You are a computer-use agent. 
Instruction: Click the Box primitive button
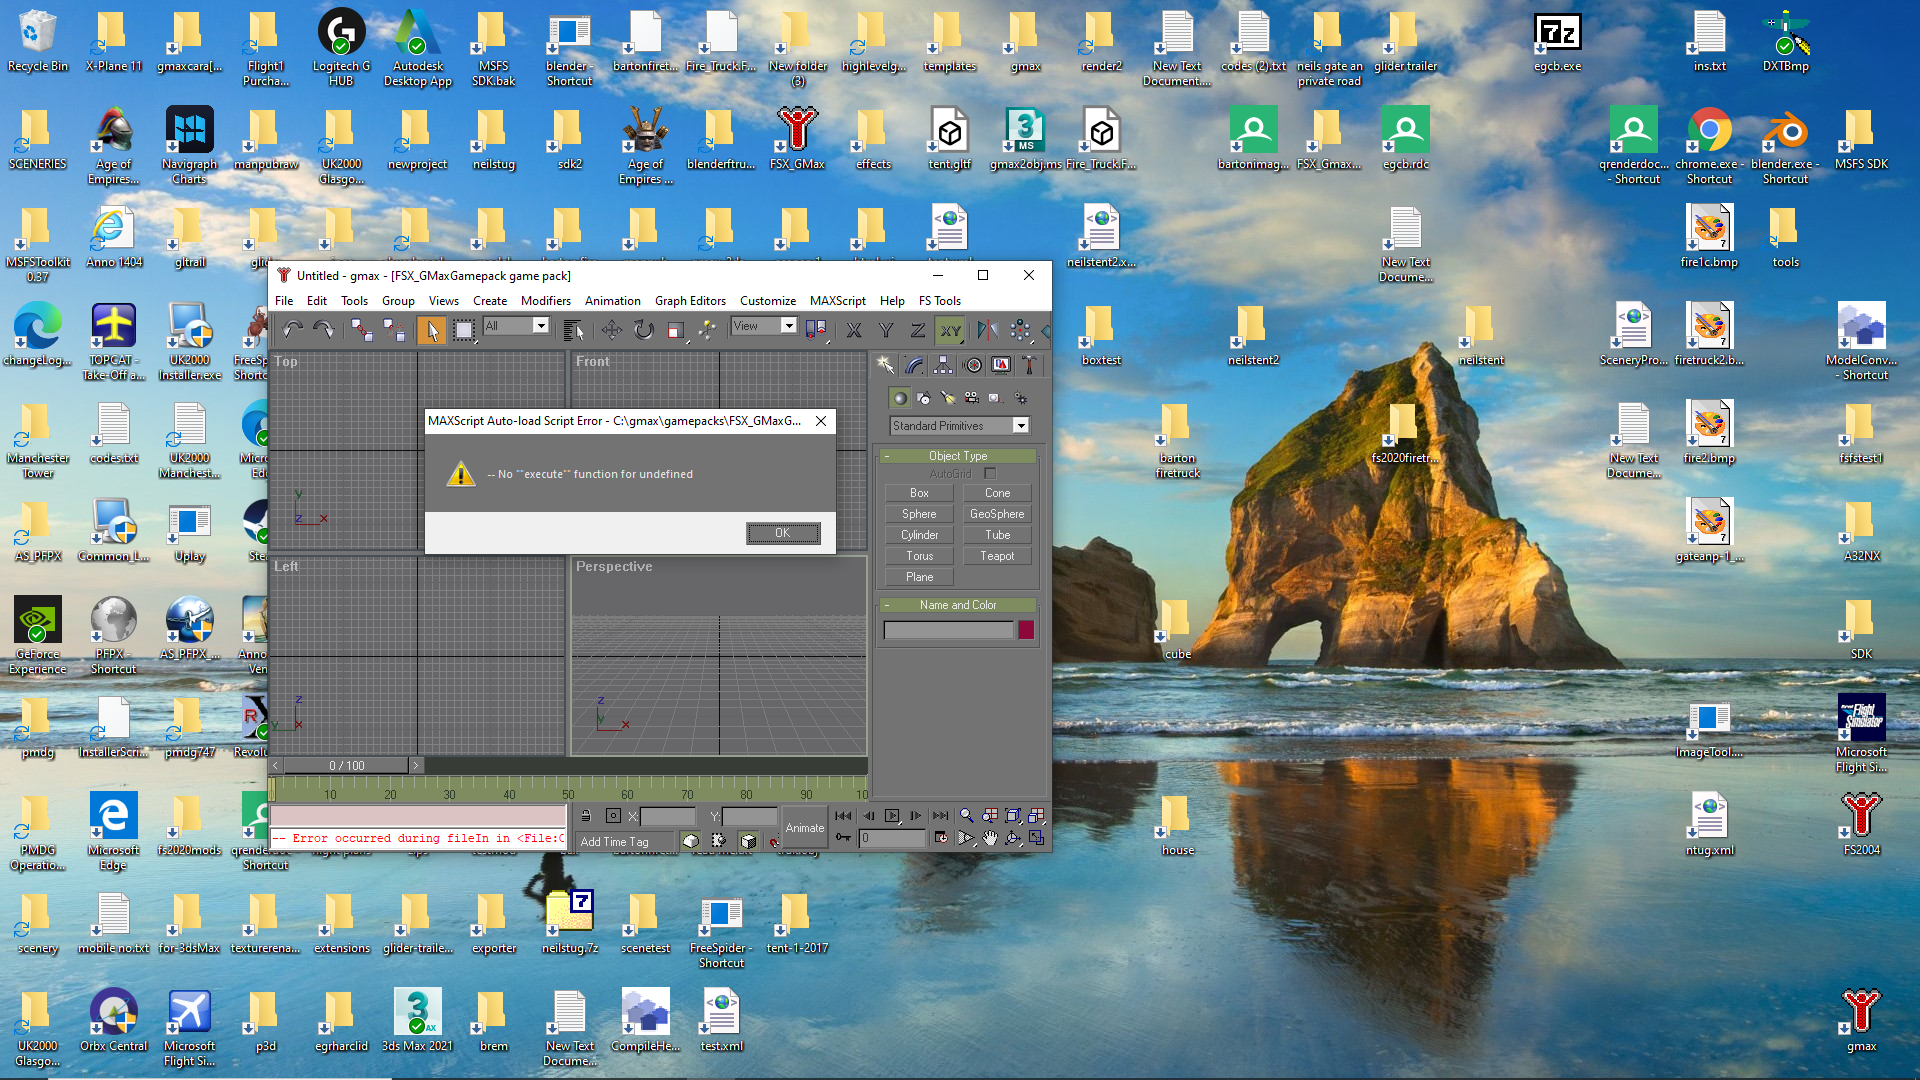(x=919, y=493)
